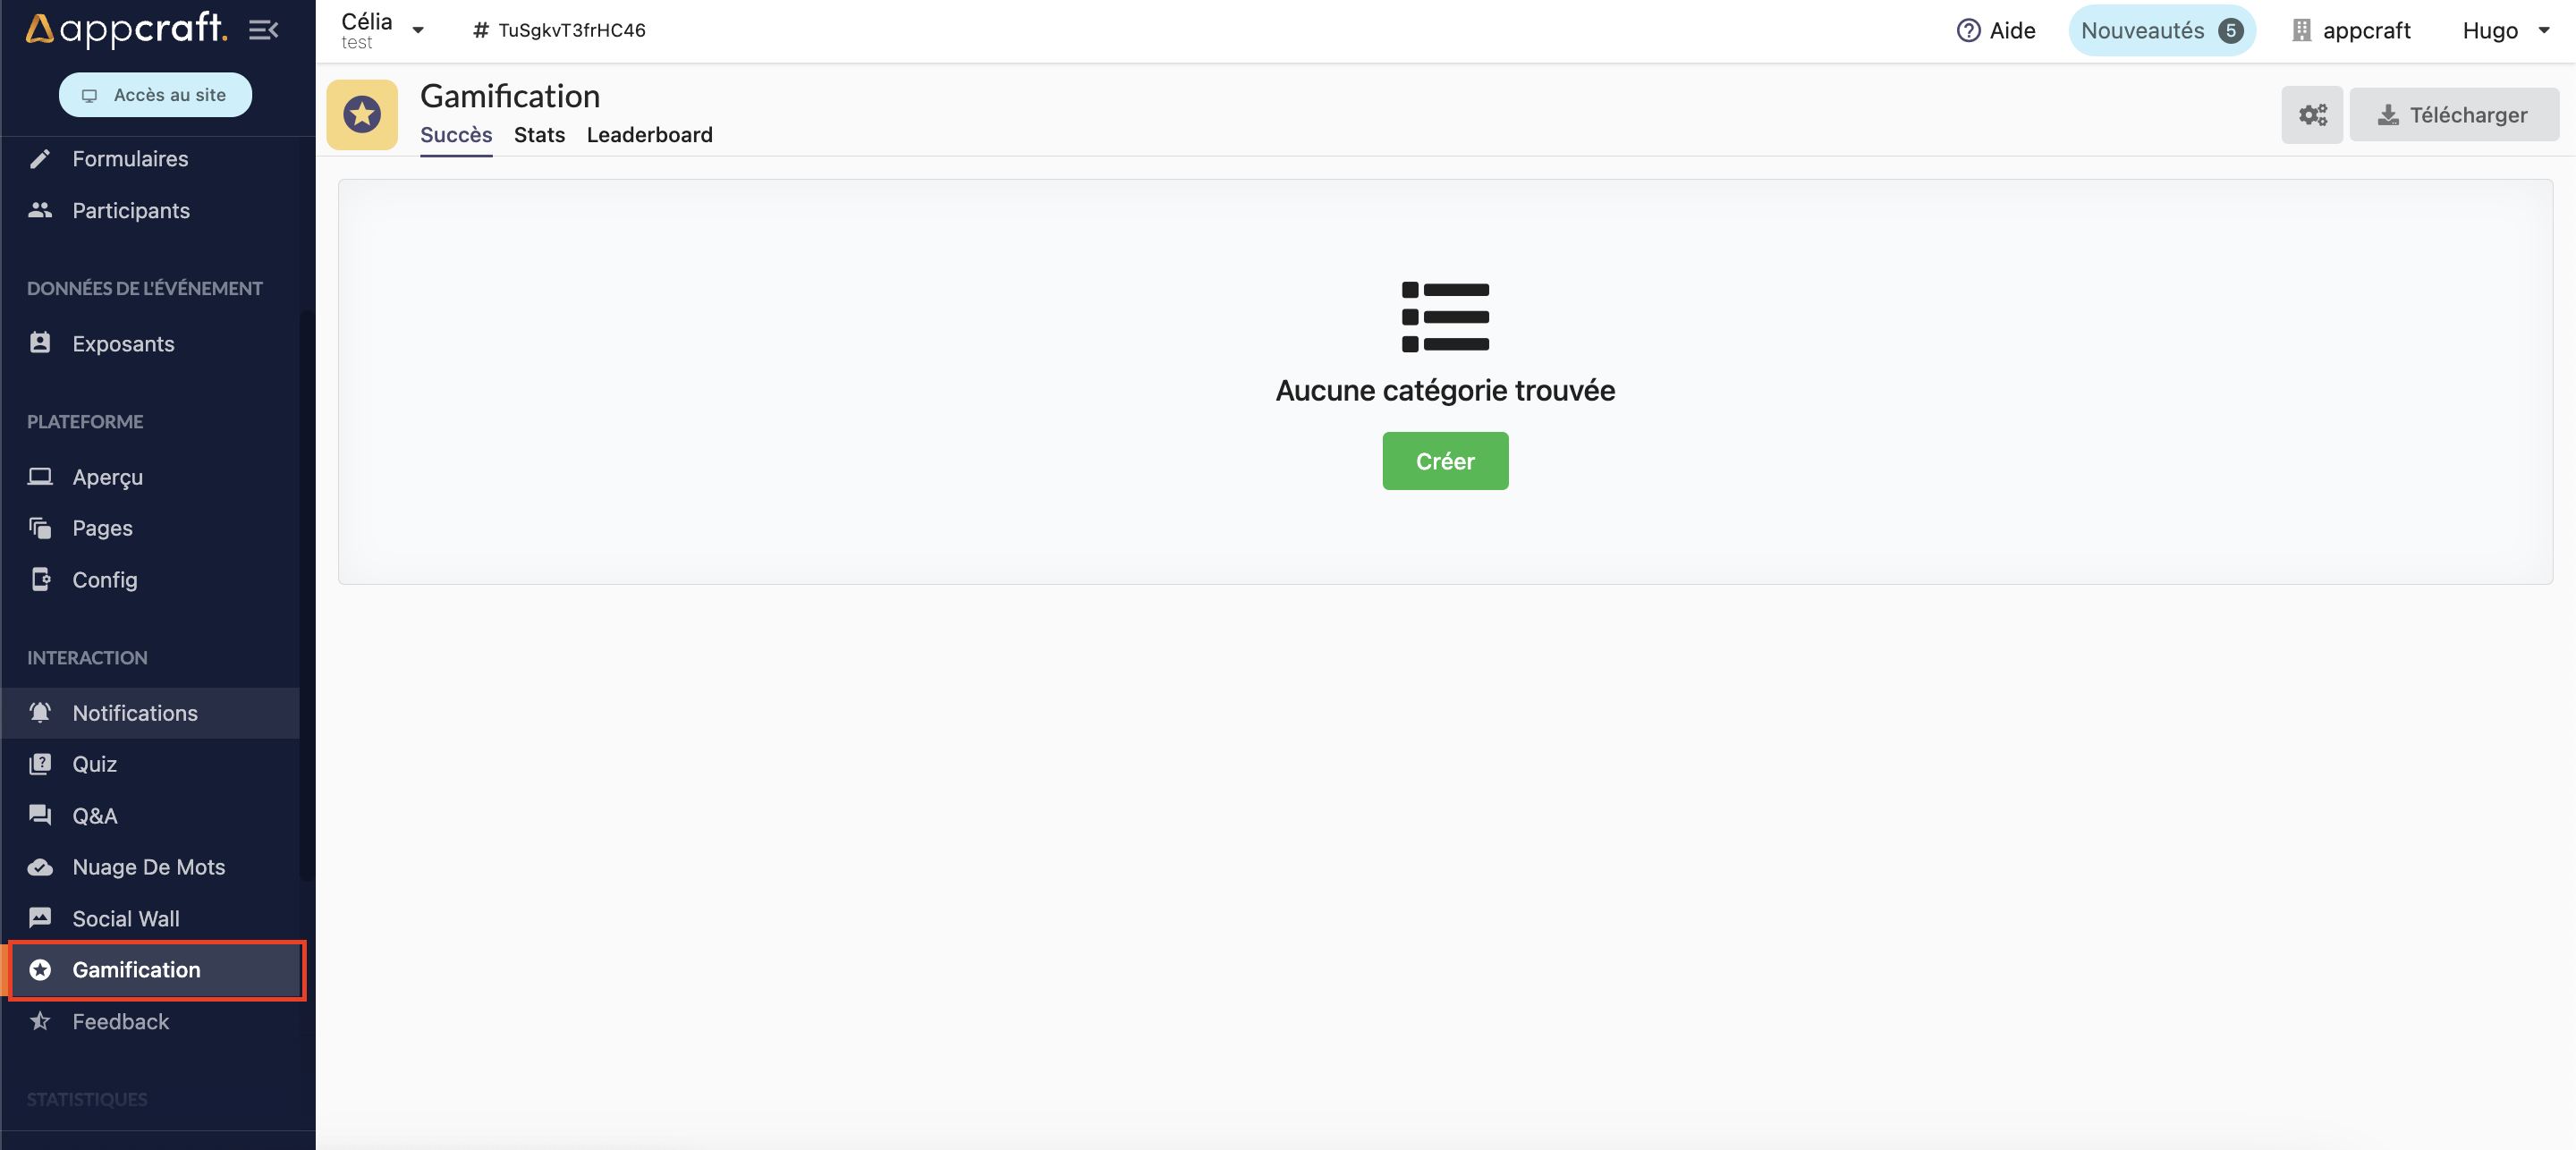Expand the Célia account dropdown
Image resolution: width=2576 pixels, height=1150 pixels.
(418, 30)
